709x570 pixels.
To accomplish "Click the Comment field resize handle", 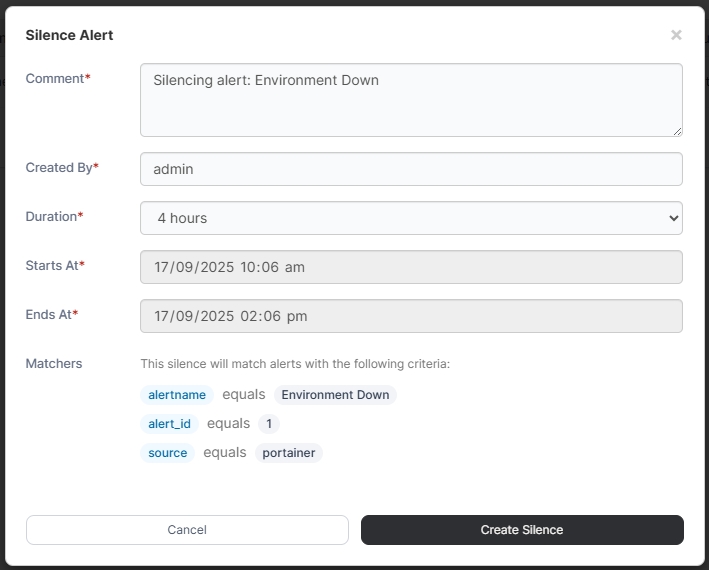I will (677, 131).
